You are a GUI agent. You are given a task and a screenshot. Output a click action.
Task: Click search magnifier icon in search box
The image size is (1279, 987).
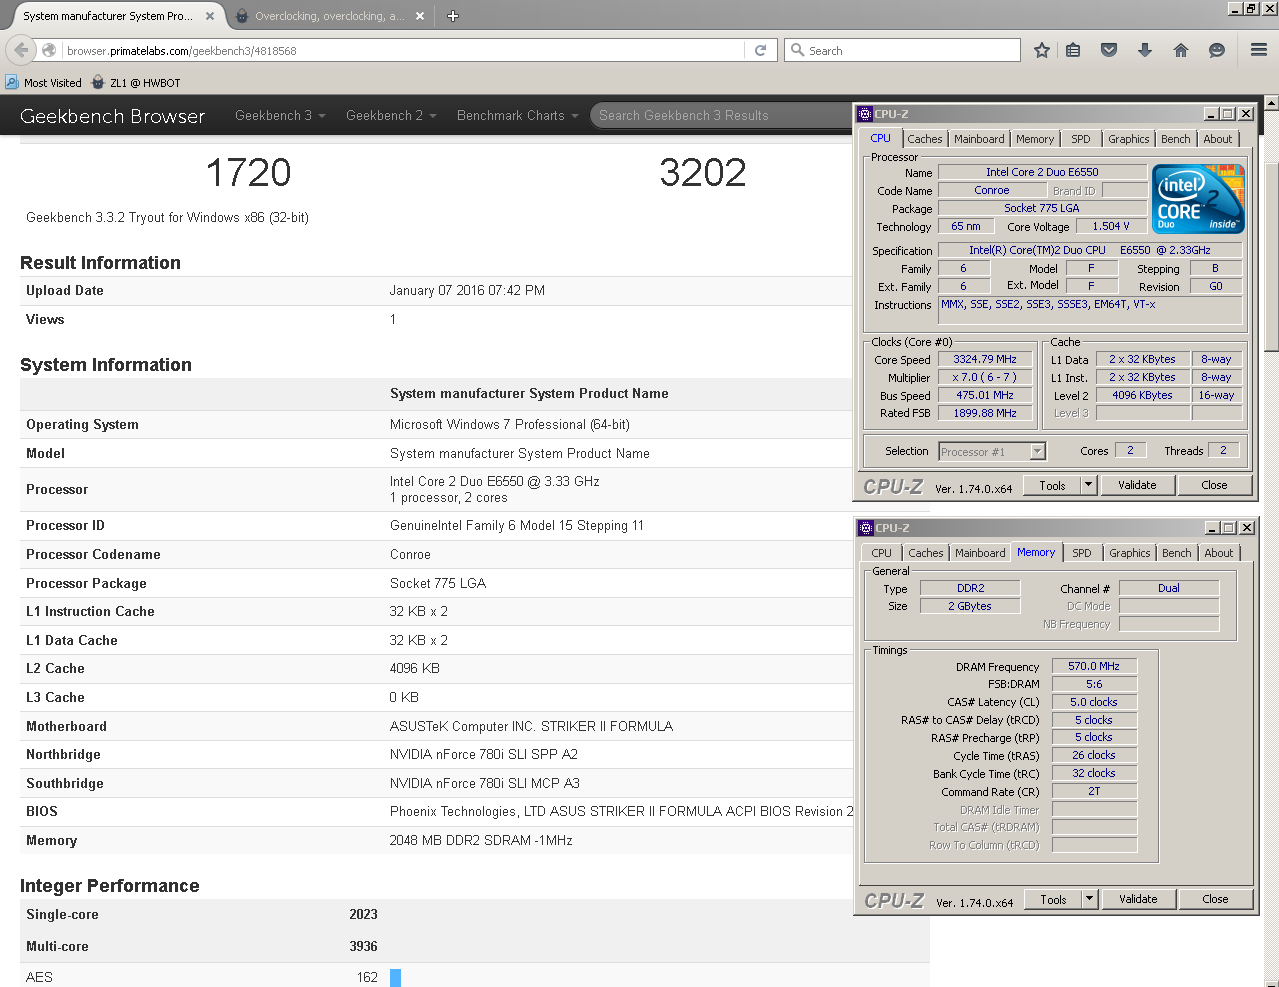pos(797,50)
